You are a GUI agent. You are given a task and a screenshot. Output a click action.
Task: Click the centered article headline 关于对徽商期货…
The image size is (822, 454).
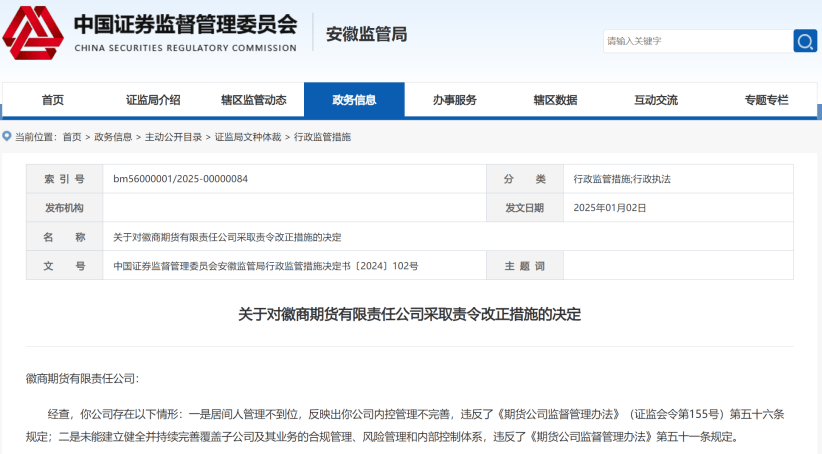pyautogui.click(x=409, y=314)
